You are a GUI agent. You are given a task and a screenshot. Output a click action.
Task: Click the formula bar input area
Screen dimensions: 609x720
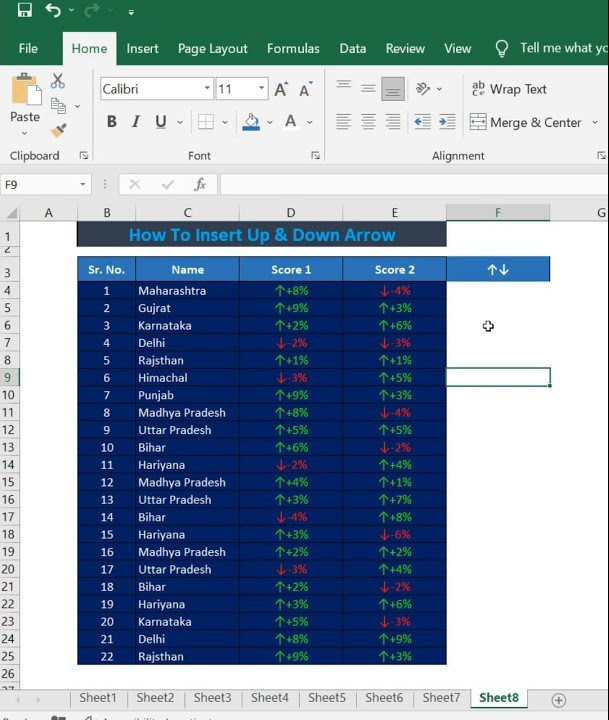414,185
